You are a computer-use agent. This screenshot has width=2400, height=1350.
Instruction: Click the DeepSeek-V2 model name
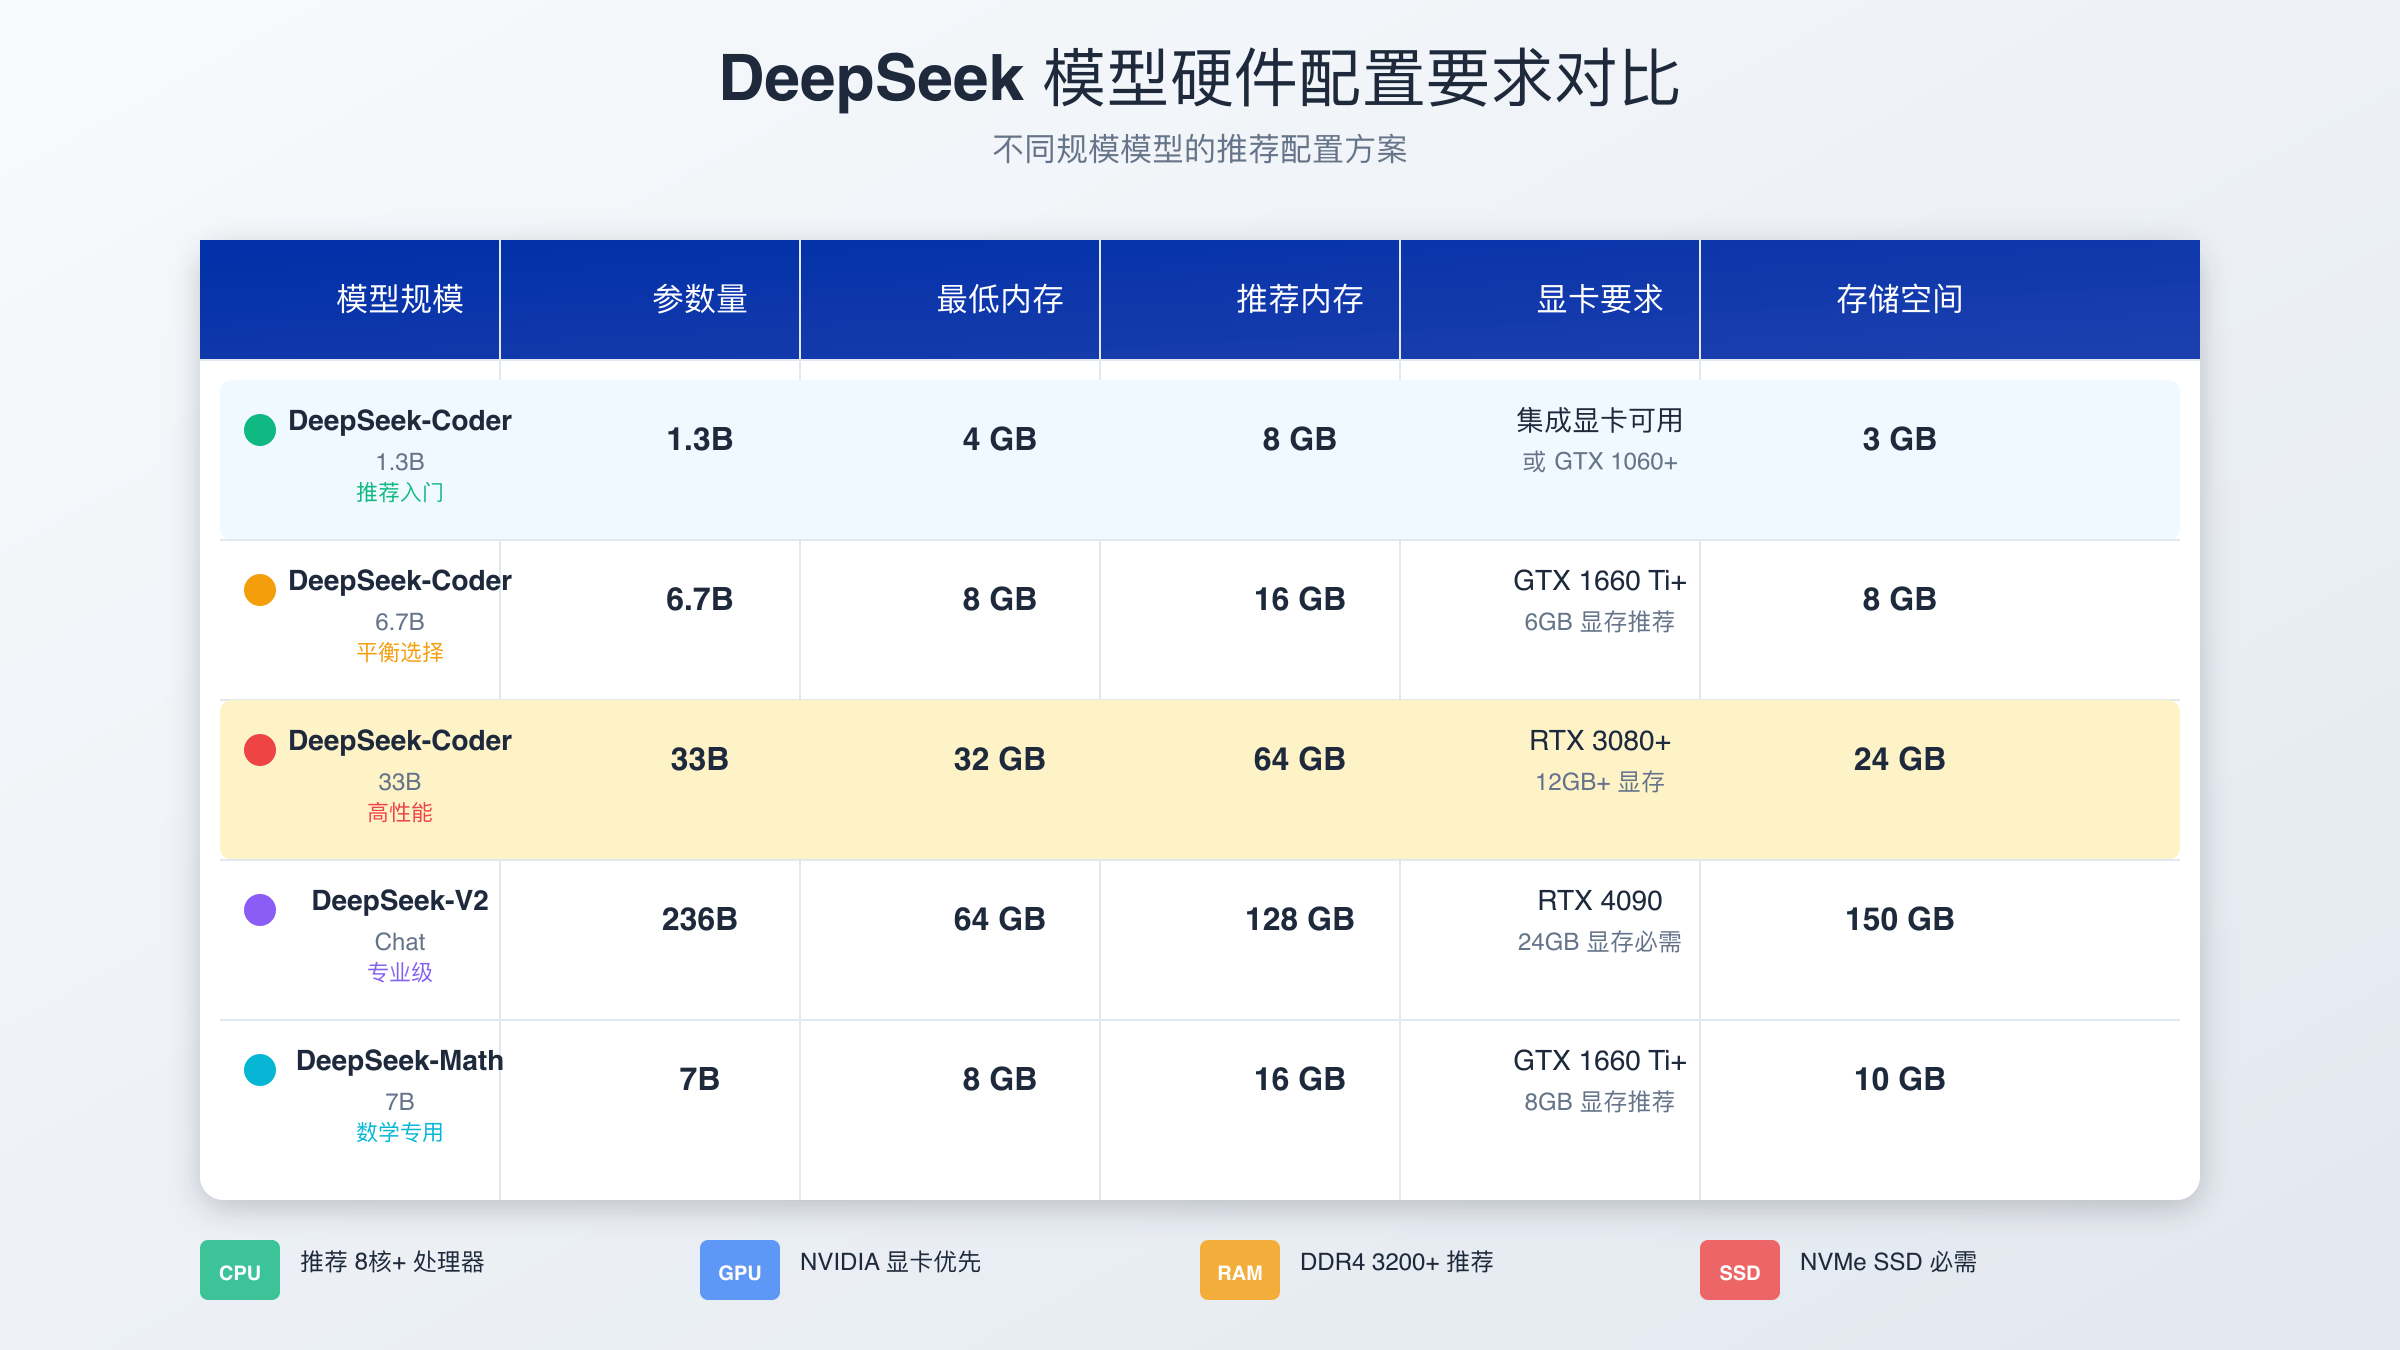click(x=400, y=900)
